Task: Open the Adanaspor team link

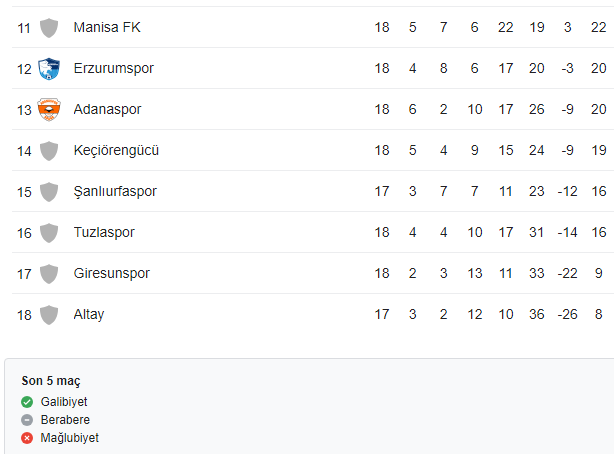Action: point(107,109)
